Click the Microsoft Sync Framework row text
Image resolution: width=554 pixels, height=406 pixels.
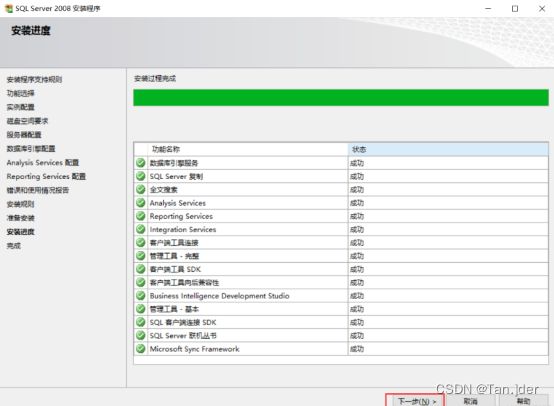[195, 349]
